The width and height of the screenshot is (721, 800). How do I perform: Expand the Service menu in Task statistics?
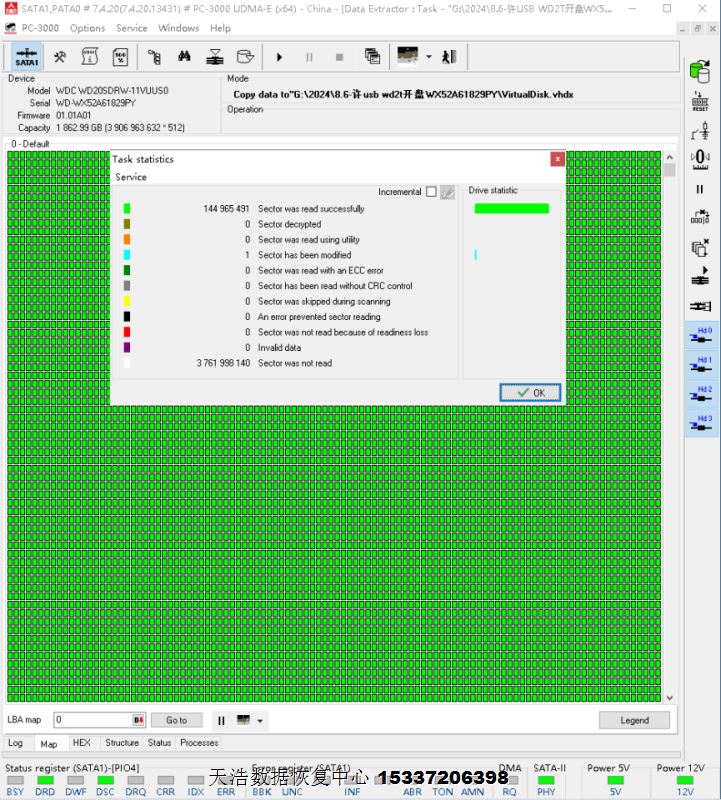(131, 177)
